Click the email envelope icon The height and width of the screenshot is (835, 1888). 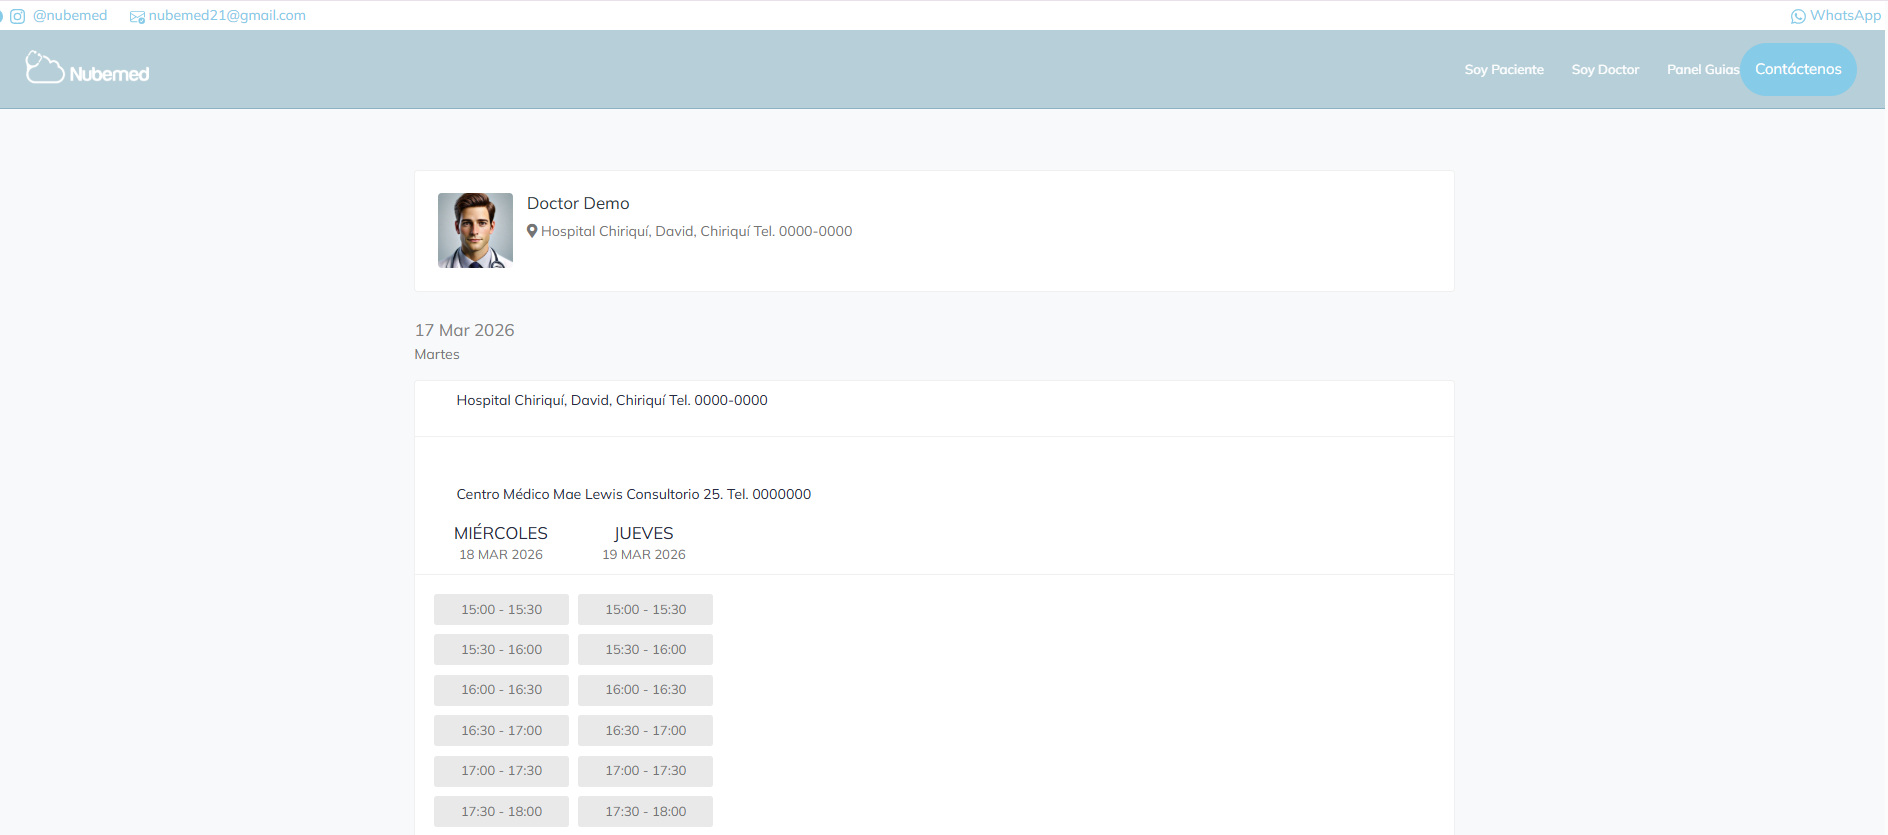click(x=137, y=17)
